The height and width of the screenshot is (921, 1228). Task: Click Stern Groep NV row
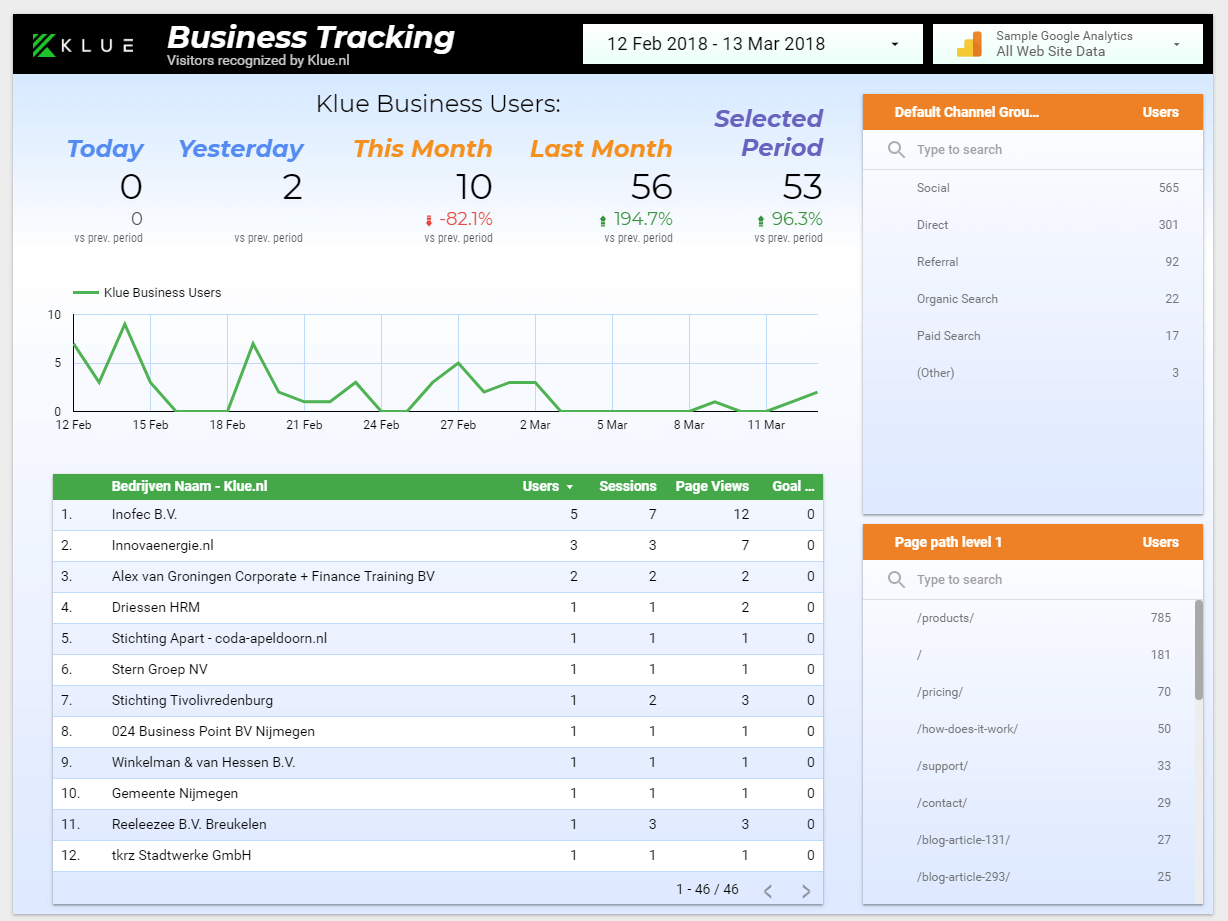[x=438, y=670]
